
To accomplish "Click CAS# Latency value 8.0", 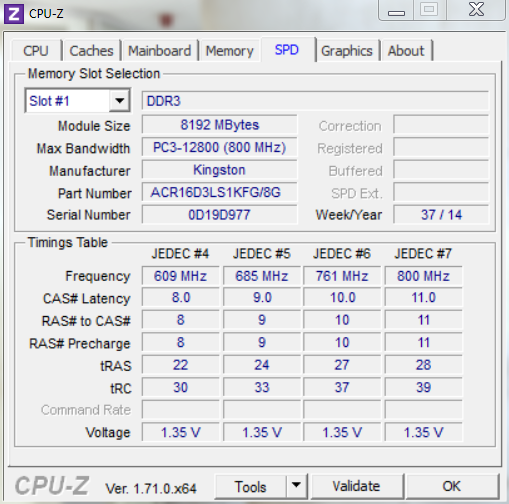I will click(180, 297).
